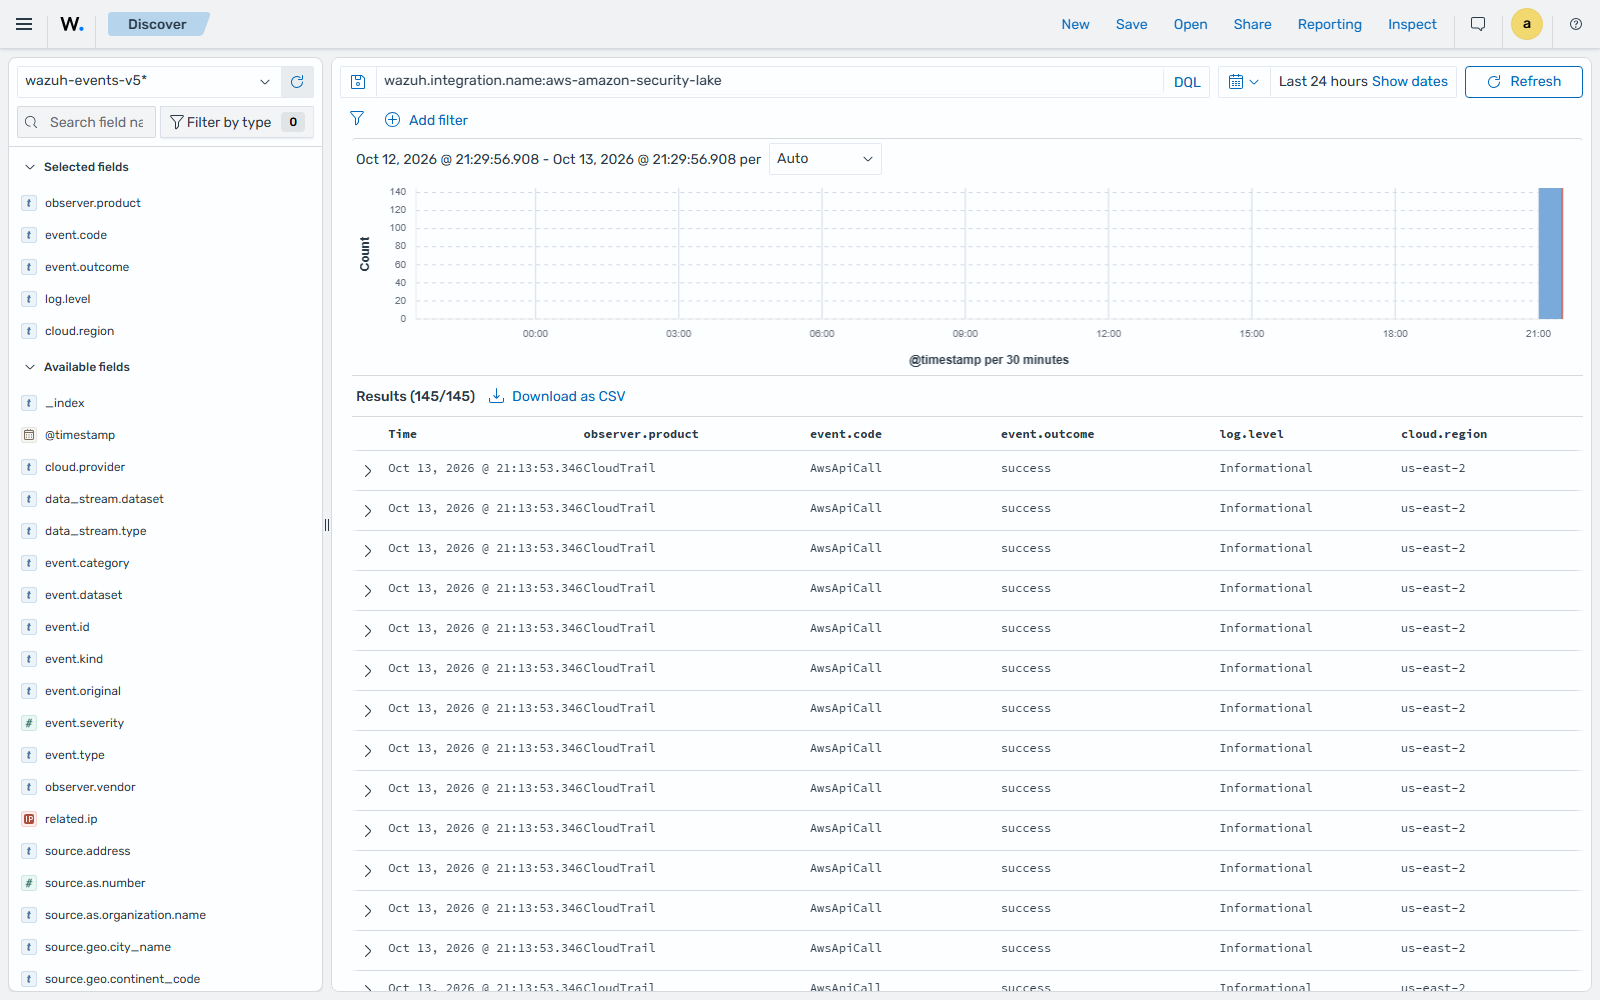Collapse the Selected fields section
The height and width of the screenshot is (1000, 1600).
click(x=30, y=167)
